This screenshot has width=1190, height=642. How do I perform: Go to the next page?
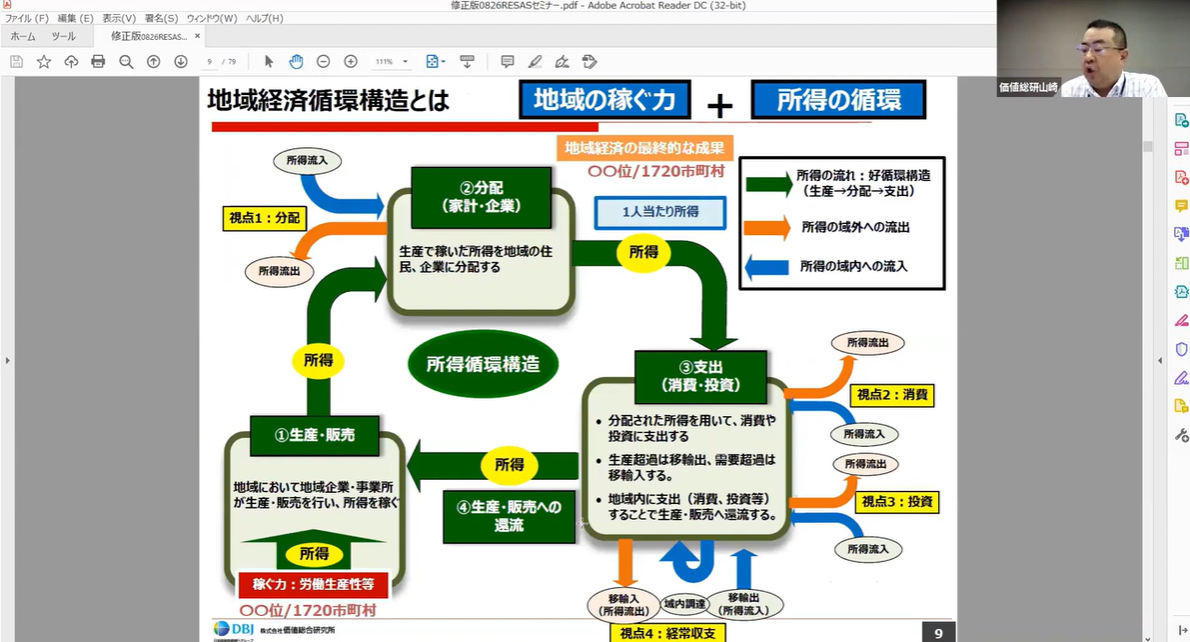(x=181, y=61)
